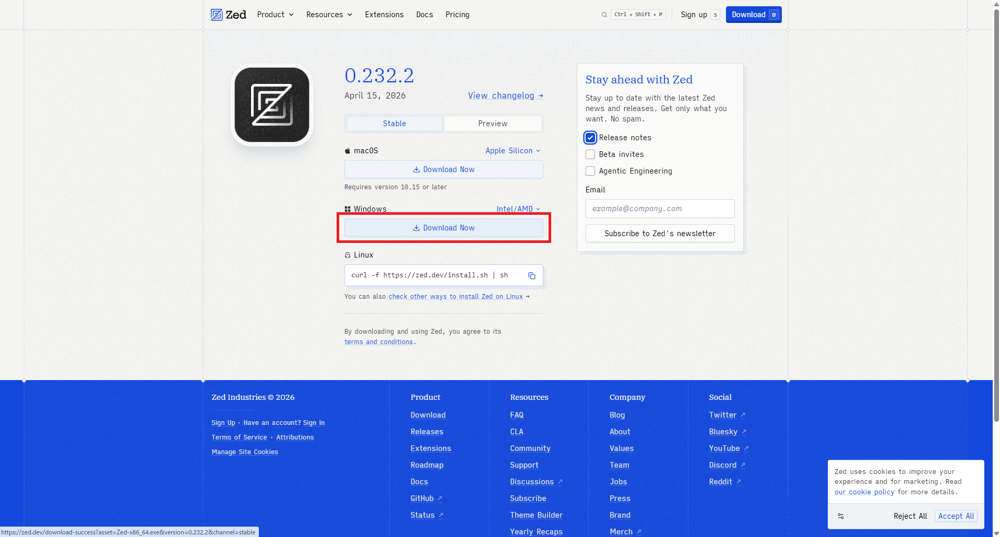
Task: Open the search magnifier icon
Action: click(604, 15)
